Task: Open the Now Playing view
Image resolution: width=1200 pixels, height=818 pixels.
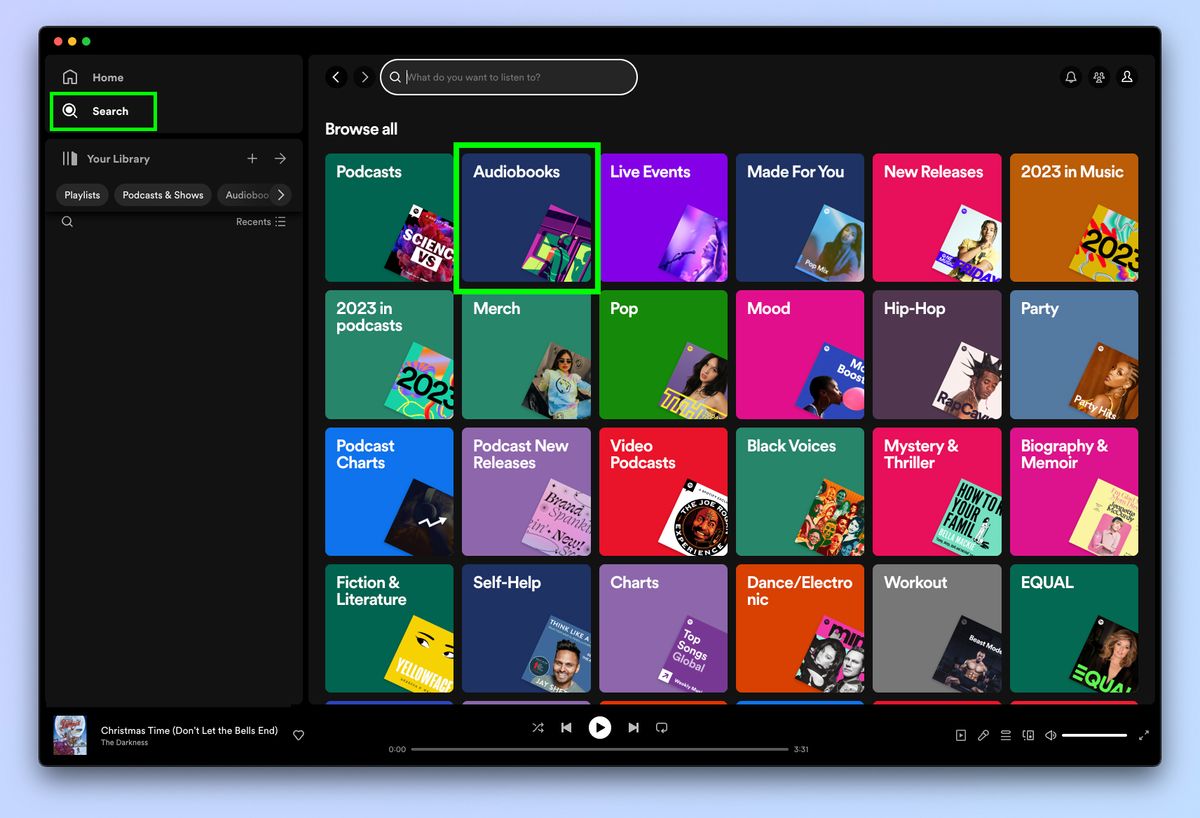Action: click(x=961, y=735)
